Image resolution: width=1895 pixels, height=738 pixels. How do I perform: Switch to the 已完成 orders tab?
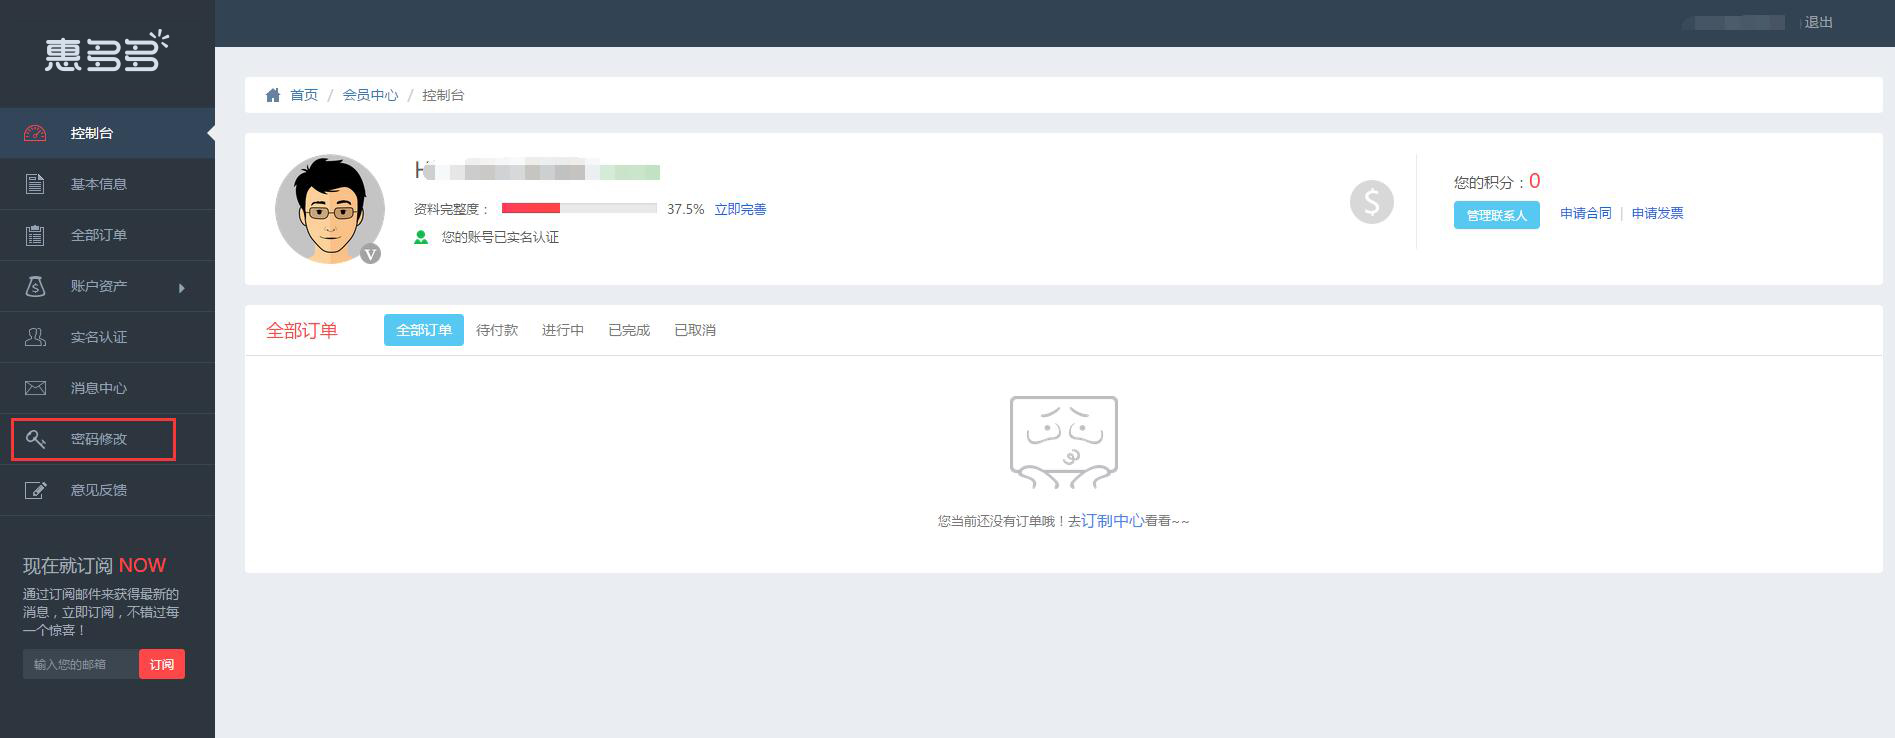[x=629, y=330]
